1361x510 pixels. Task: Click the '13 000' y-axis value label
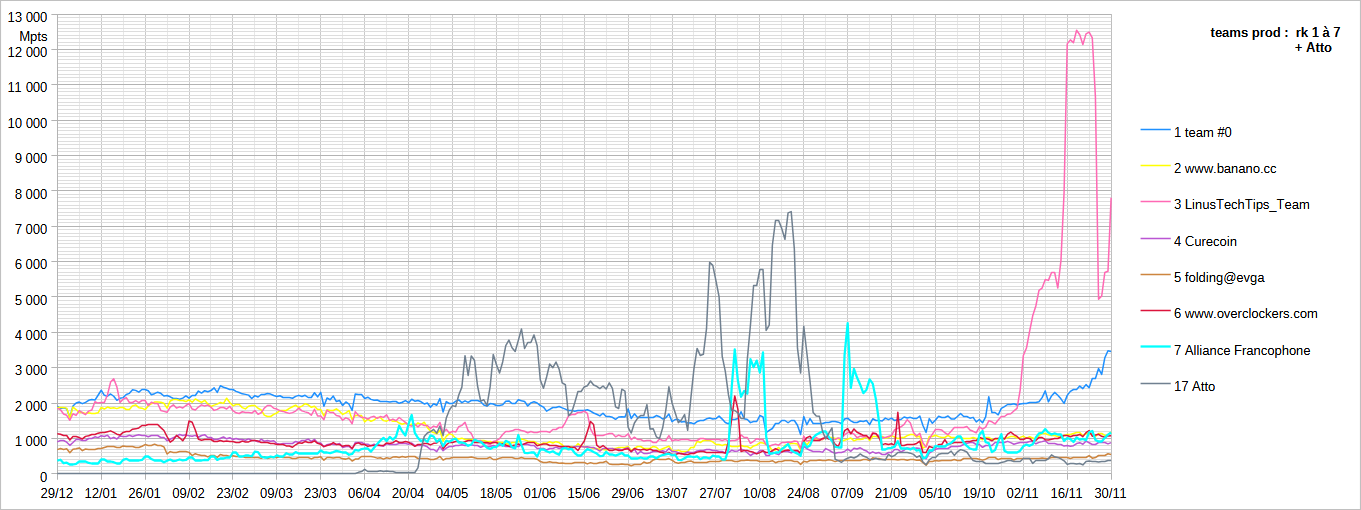click(27, 16)
